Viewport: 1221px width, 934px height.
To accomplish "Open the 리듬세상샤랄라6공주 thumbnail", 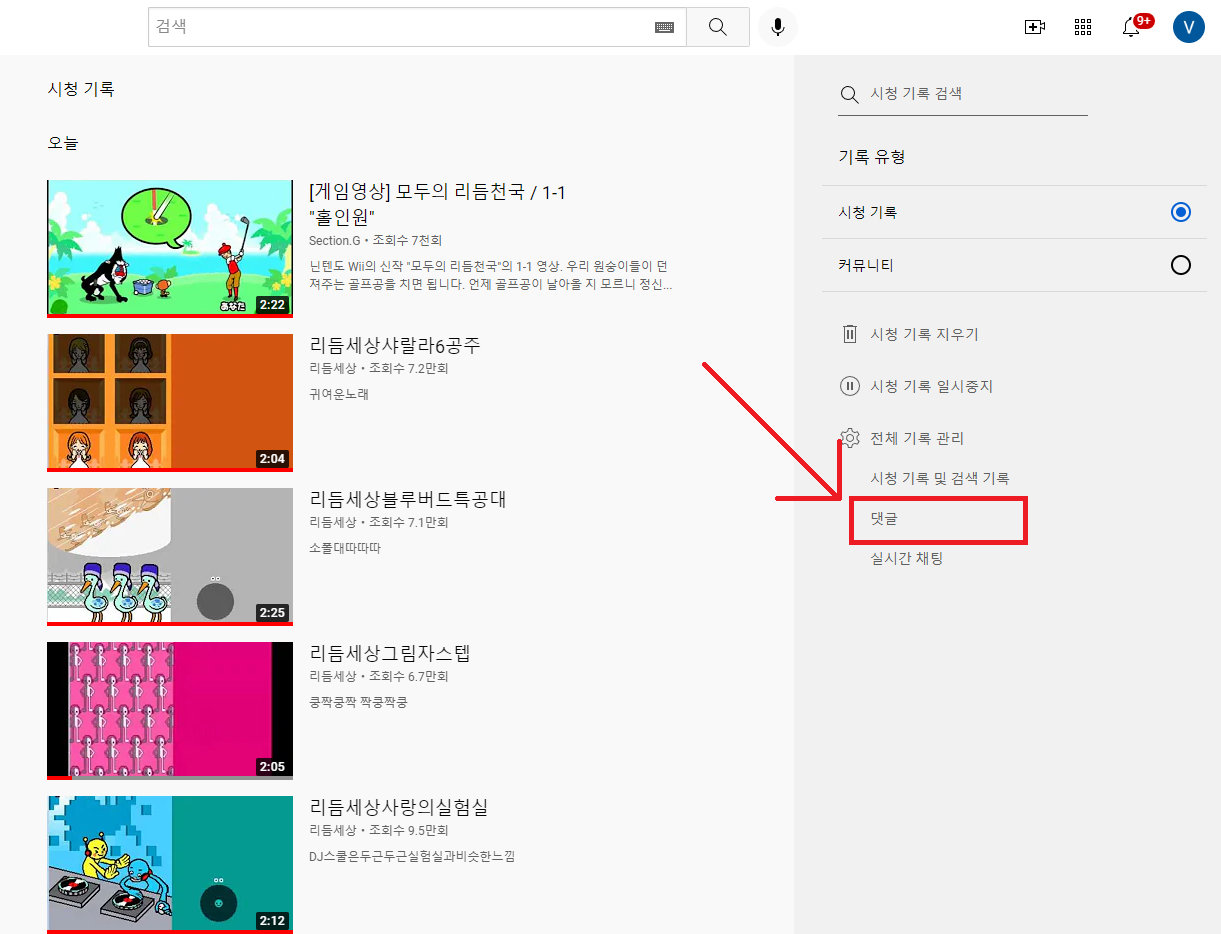I will [170, 402].
